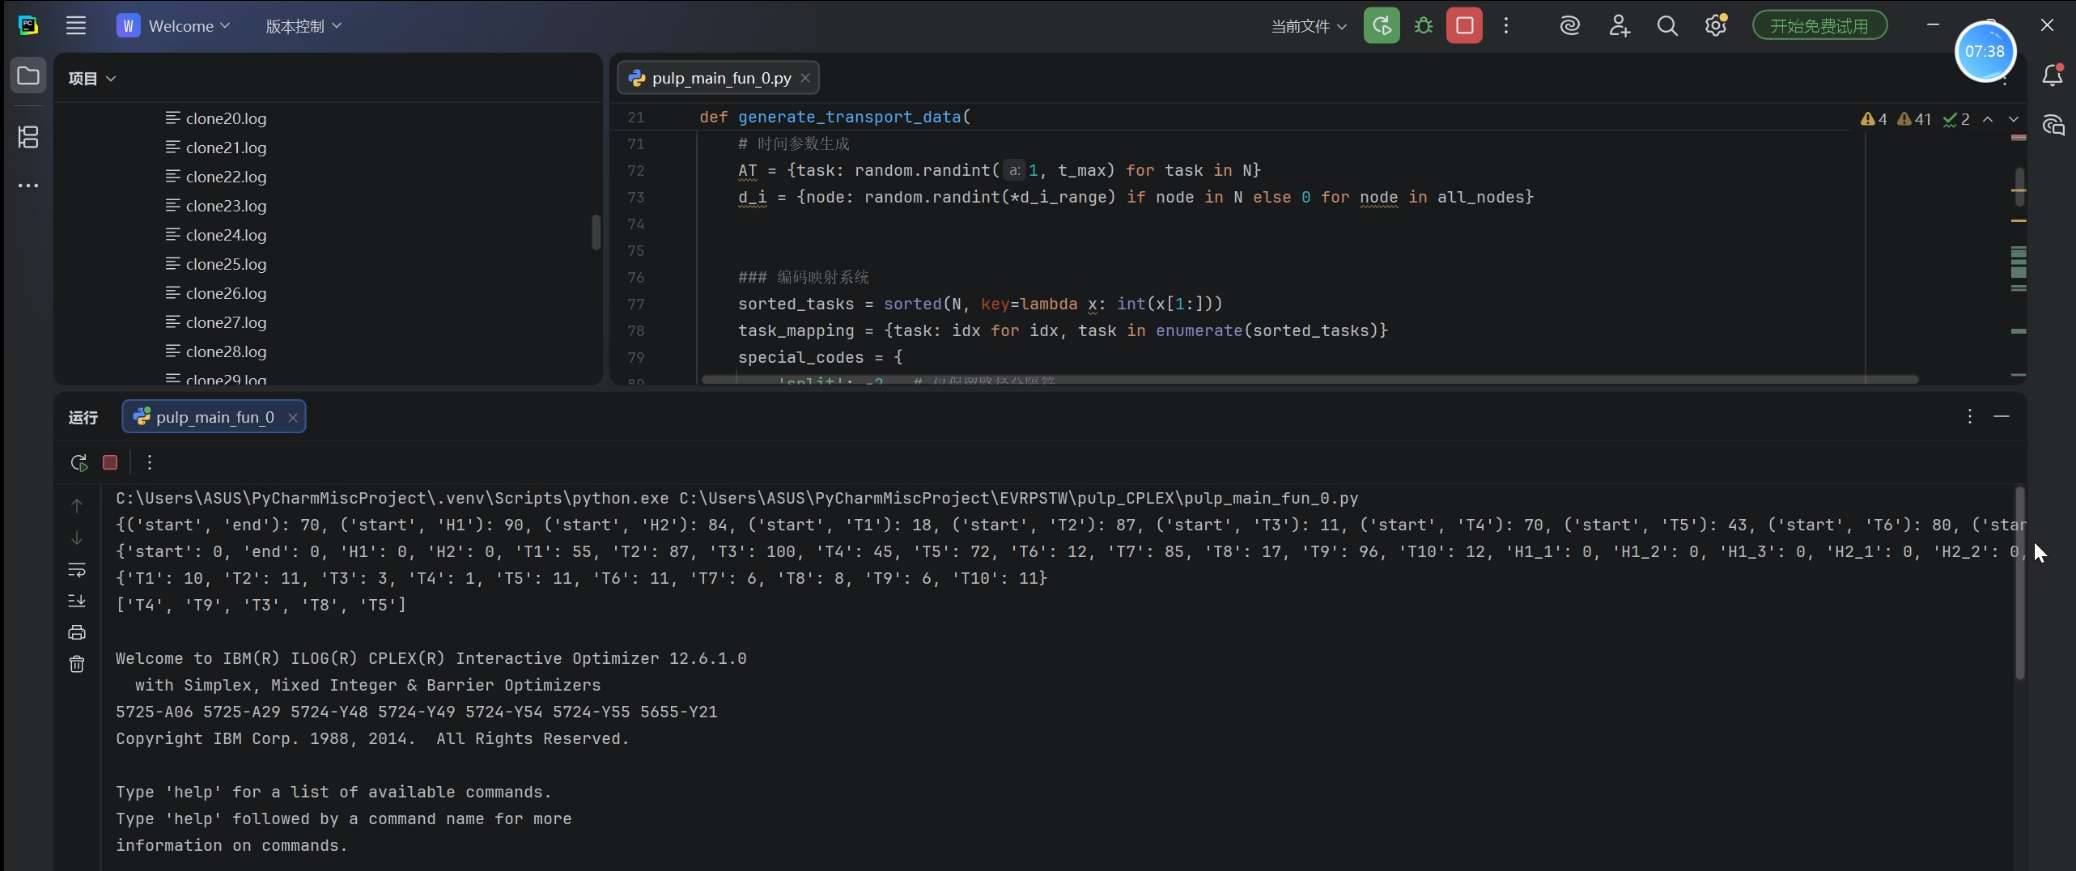Go to next highlighted error arrow
Viewport: 2076px width, 871px height.
click(2013, 119)
